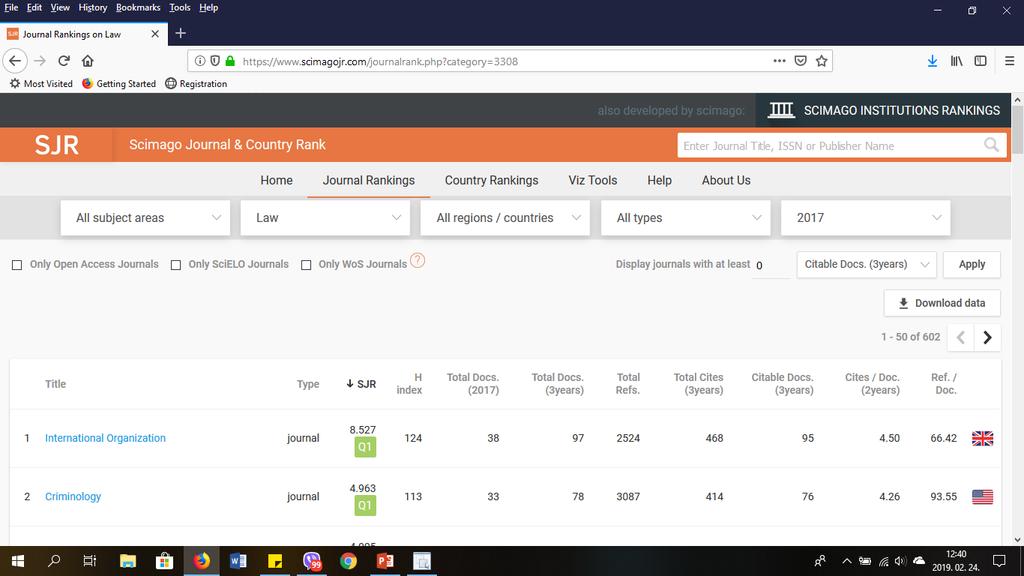
Task: Close the Journal Rankings on Law tab
Action: tap(155, 34)
